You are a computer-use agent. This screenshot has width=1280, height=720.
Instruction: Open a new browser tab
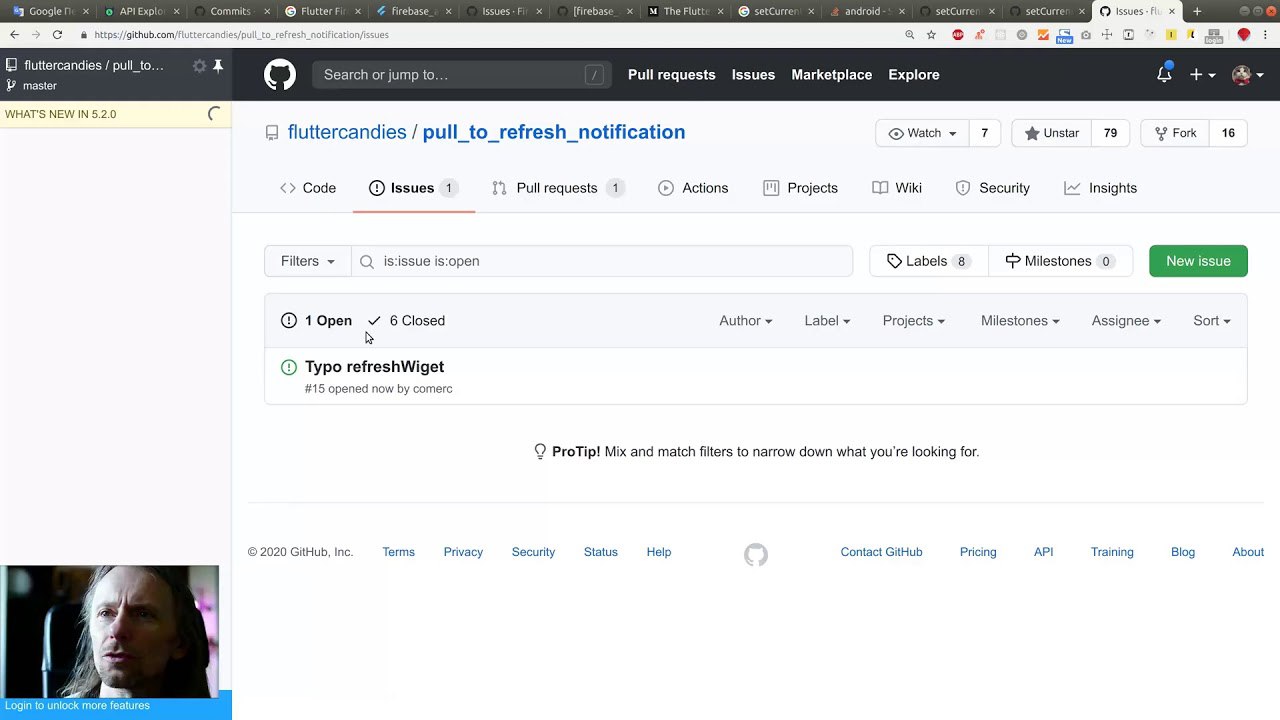[x=1197, y=12]
